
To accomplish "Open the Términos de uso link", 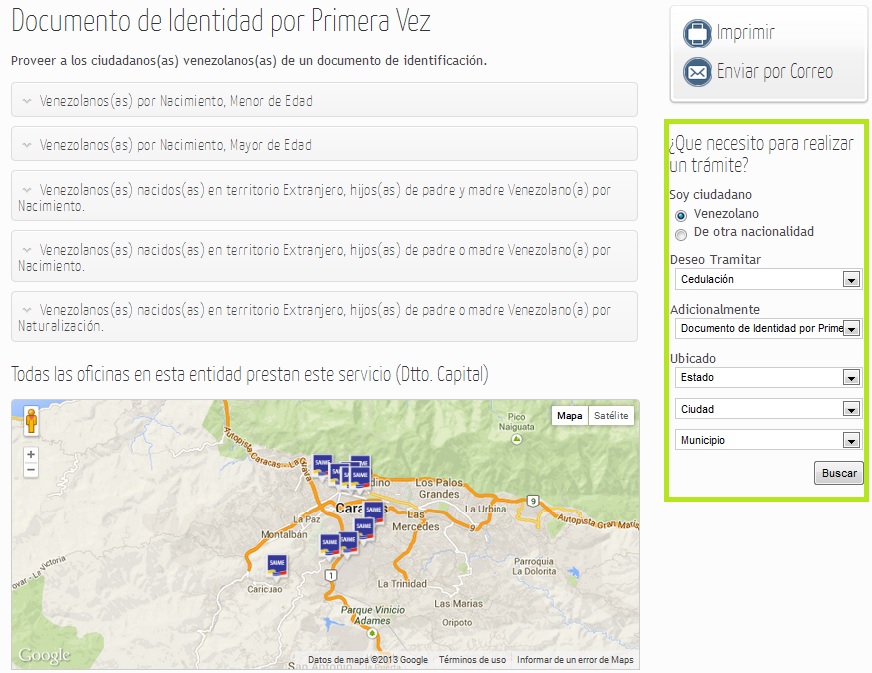I will (x=472, y=660).
